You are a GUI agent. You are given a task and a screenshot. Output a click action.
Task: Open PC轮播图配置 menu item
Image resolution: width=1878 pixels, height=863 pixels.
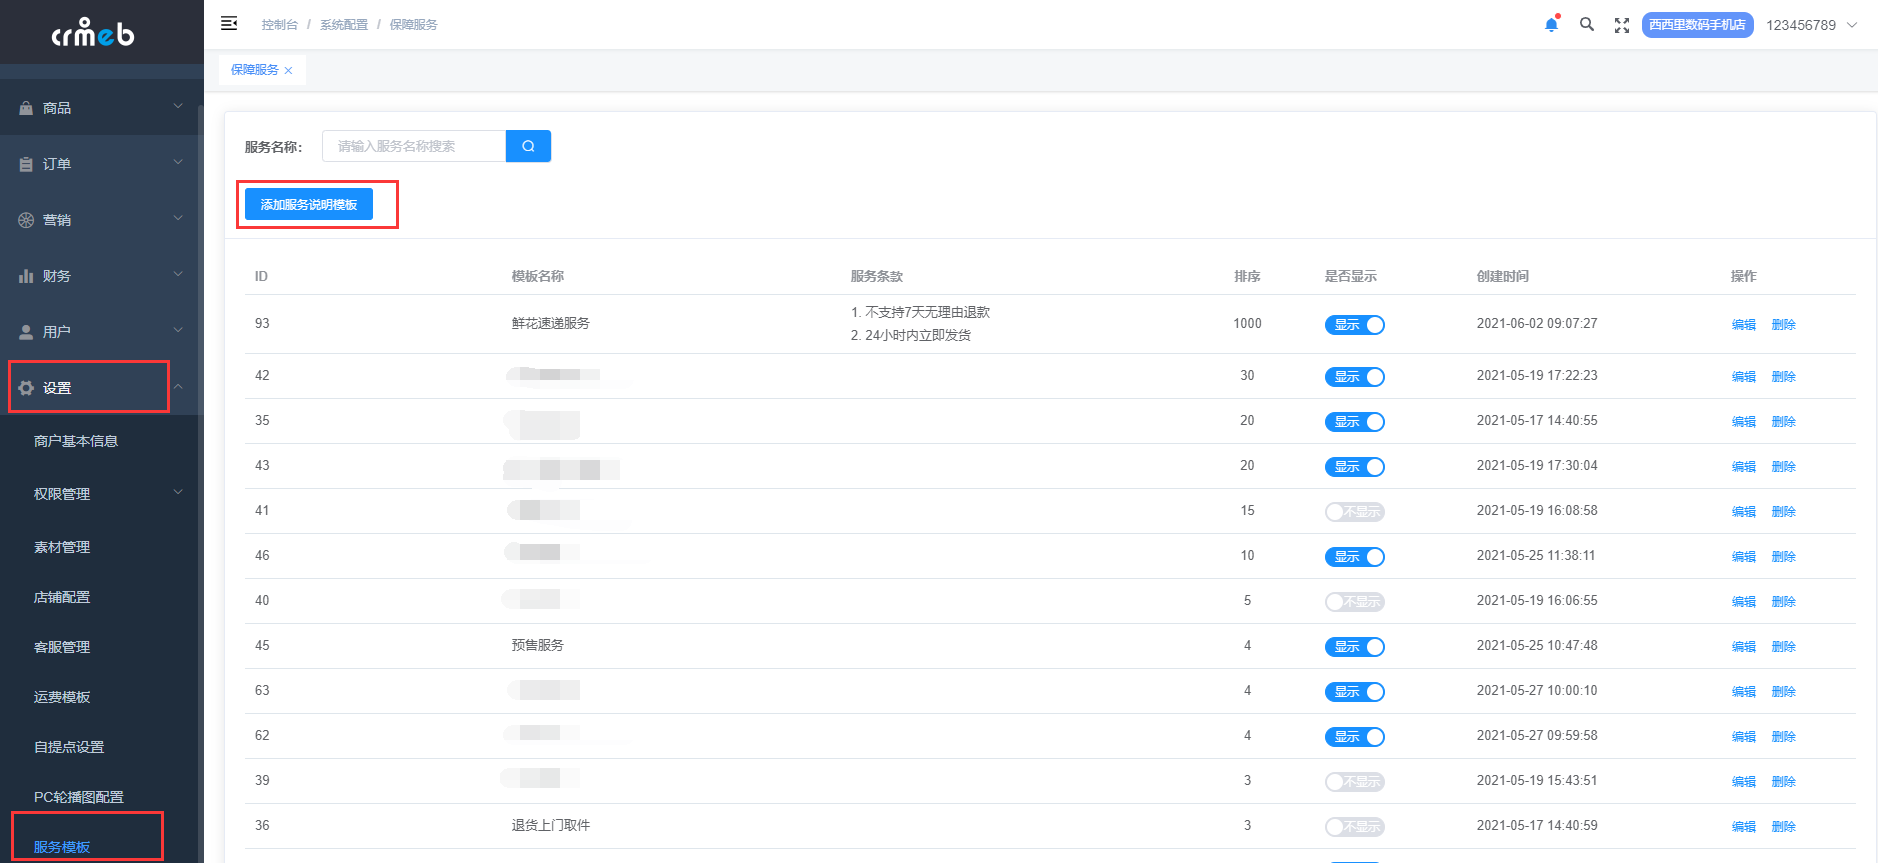click(x=79, y=797)
